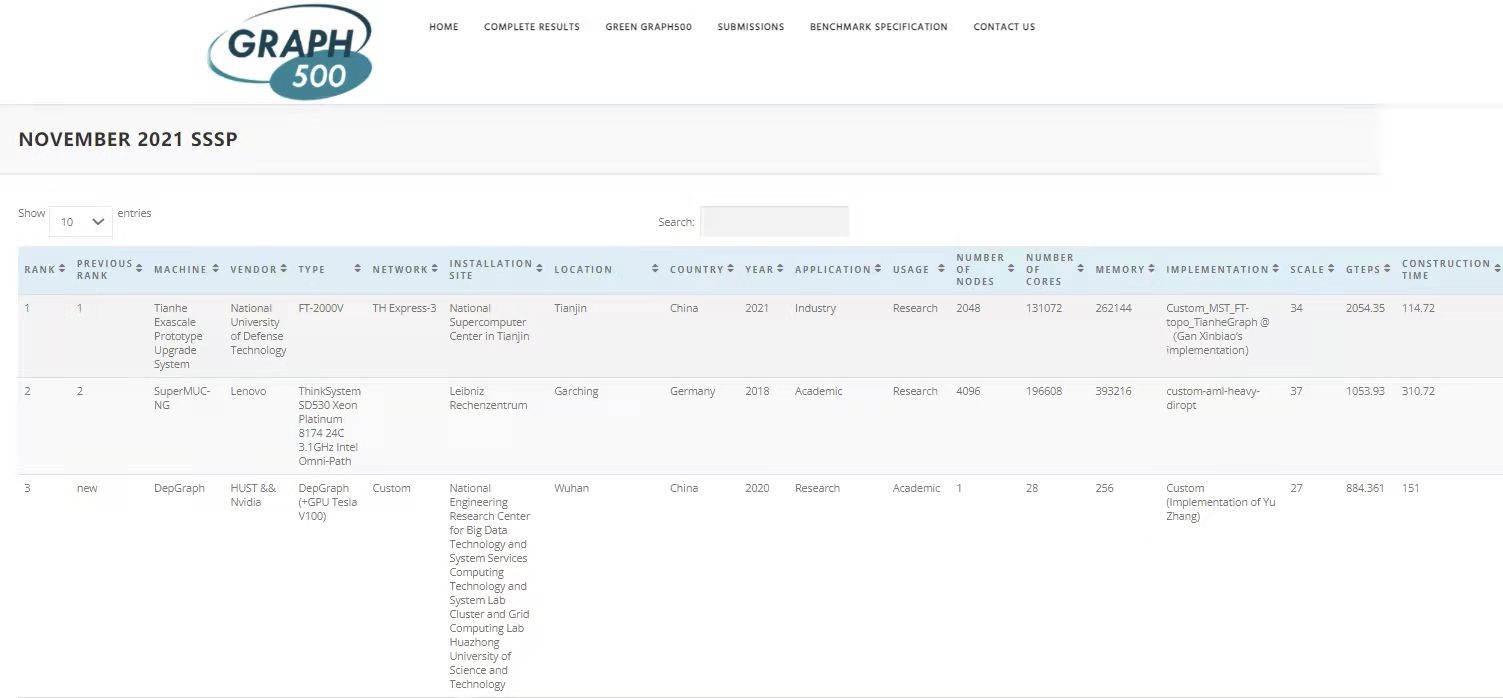Viewport: 1503px width, 698px height.
Task: Go to Complete Results page
Action: [x=531, y=27]
